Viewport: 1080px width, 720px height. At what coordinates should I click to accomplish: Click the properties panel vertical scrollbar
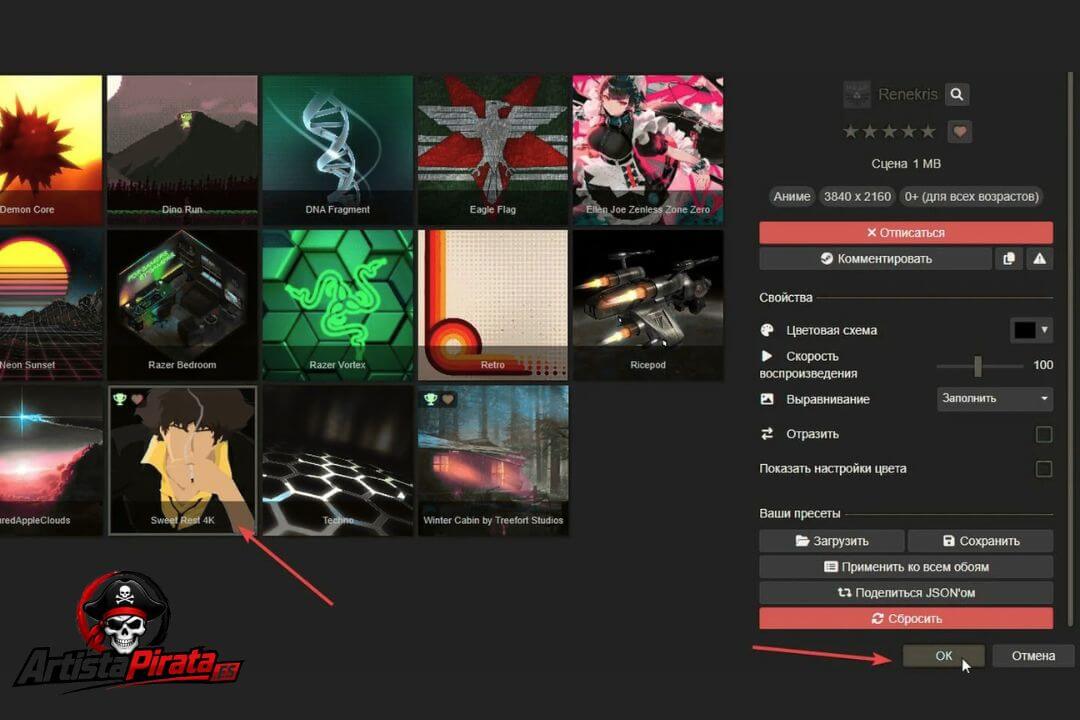tap(1070, 349)
